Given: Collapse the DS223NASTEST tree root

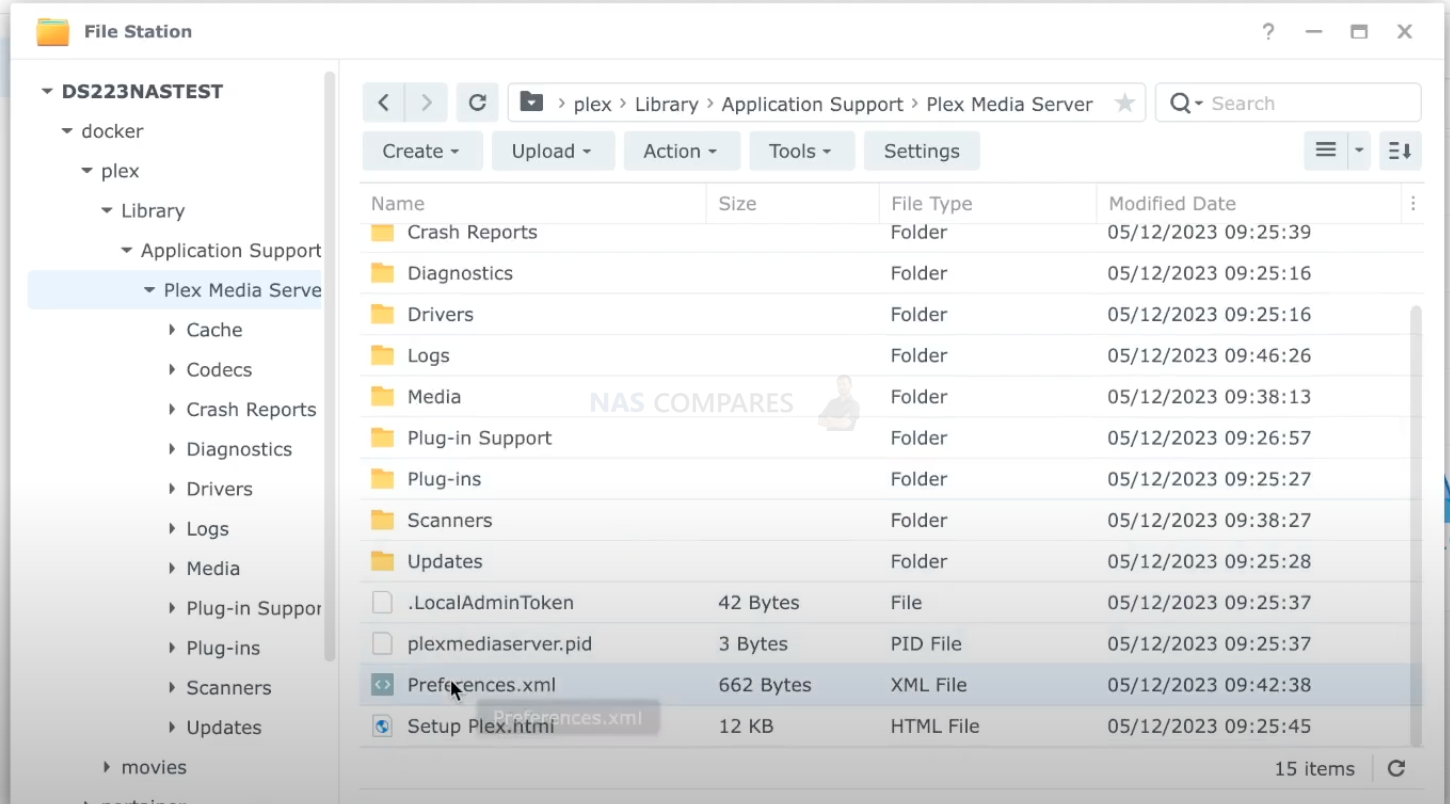Looking at the screenshot, I should (46, 91).
